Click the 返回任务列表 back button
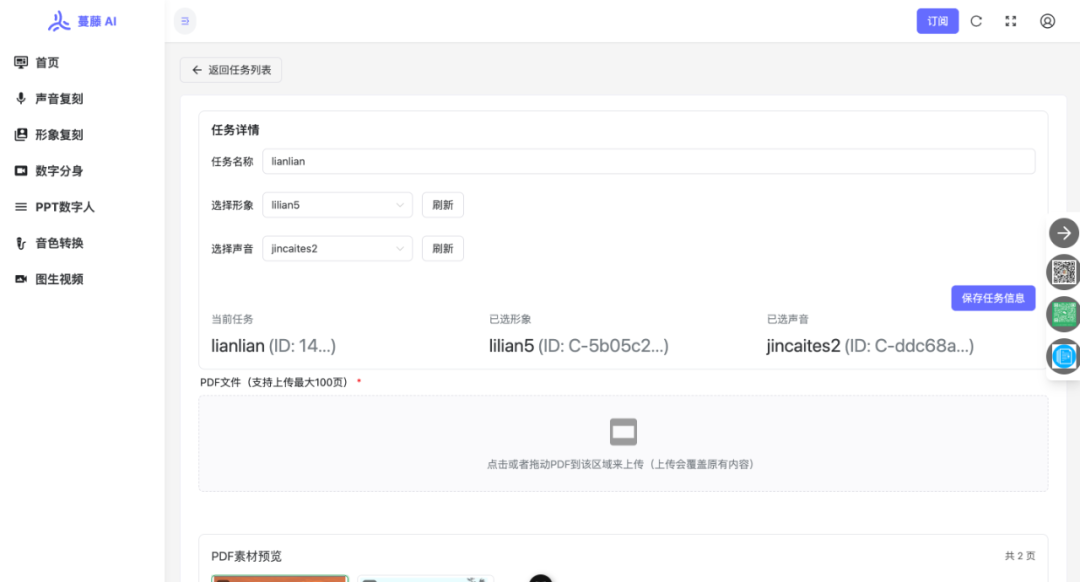 pyautogui.click(x=231, y=70)
